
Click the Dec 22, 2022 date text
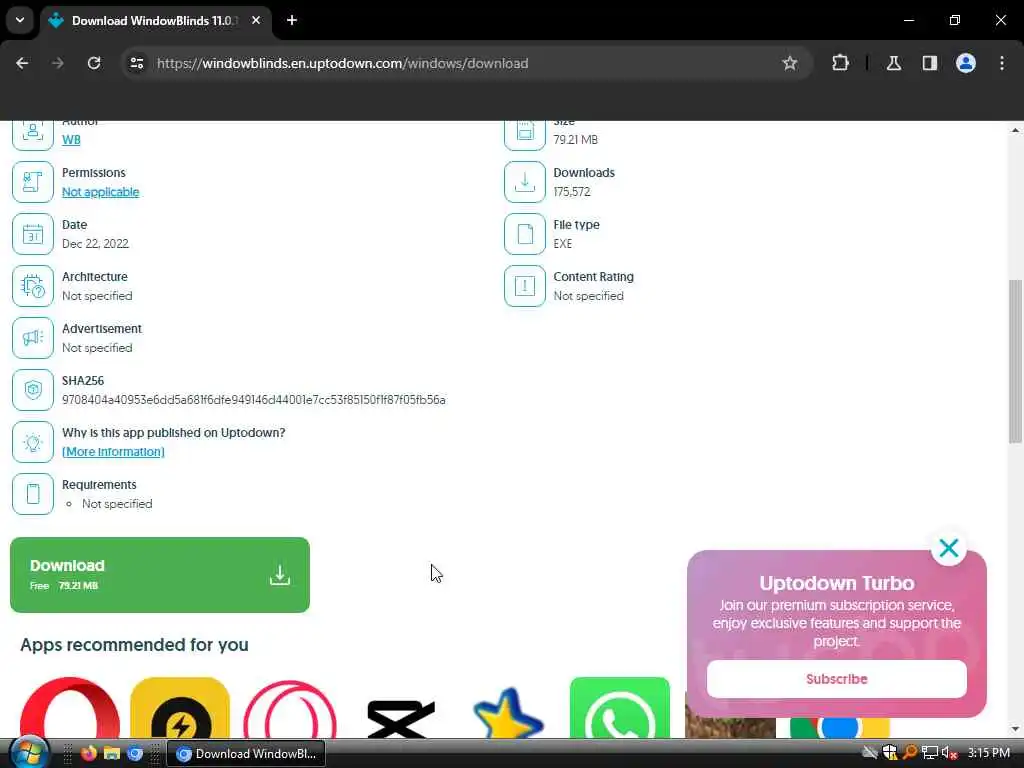coord(95,244)
